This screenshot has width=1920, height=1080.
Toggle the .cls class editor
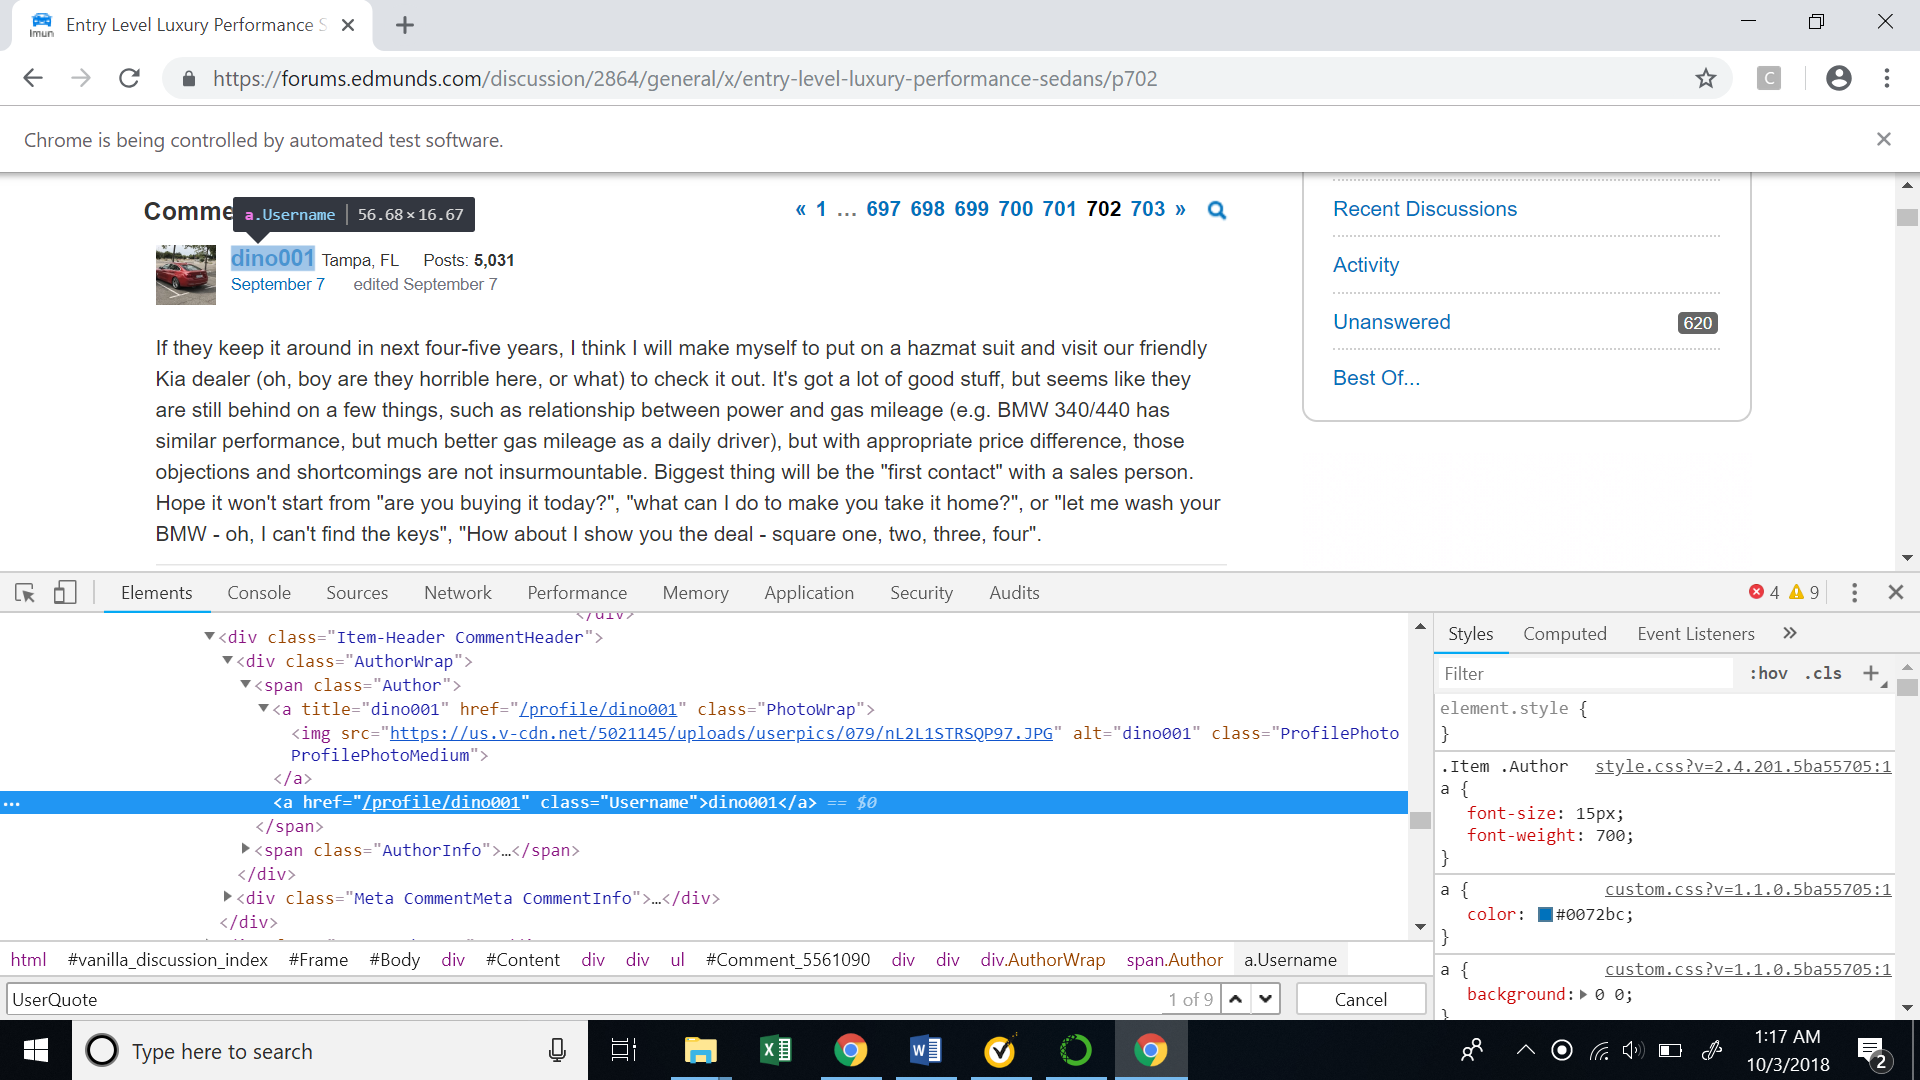(x=1823, y=673)
